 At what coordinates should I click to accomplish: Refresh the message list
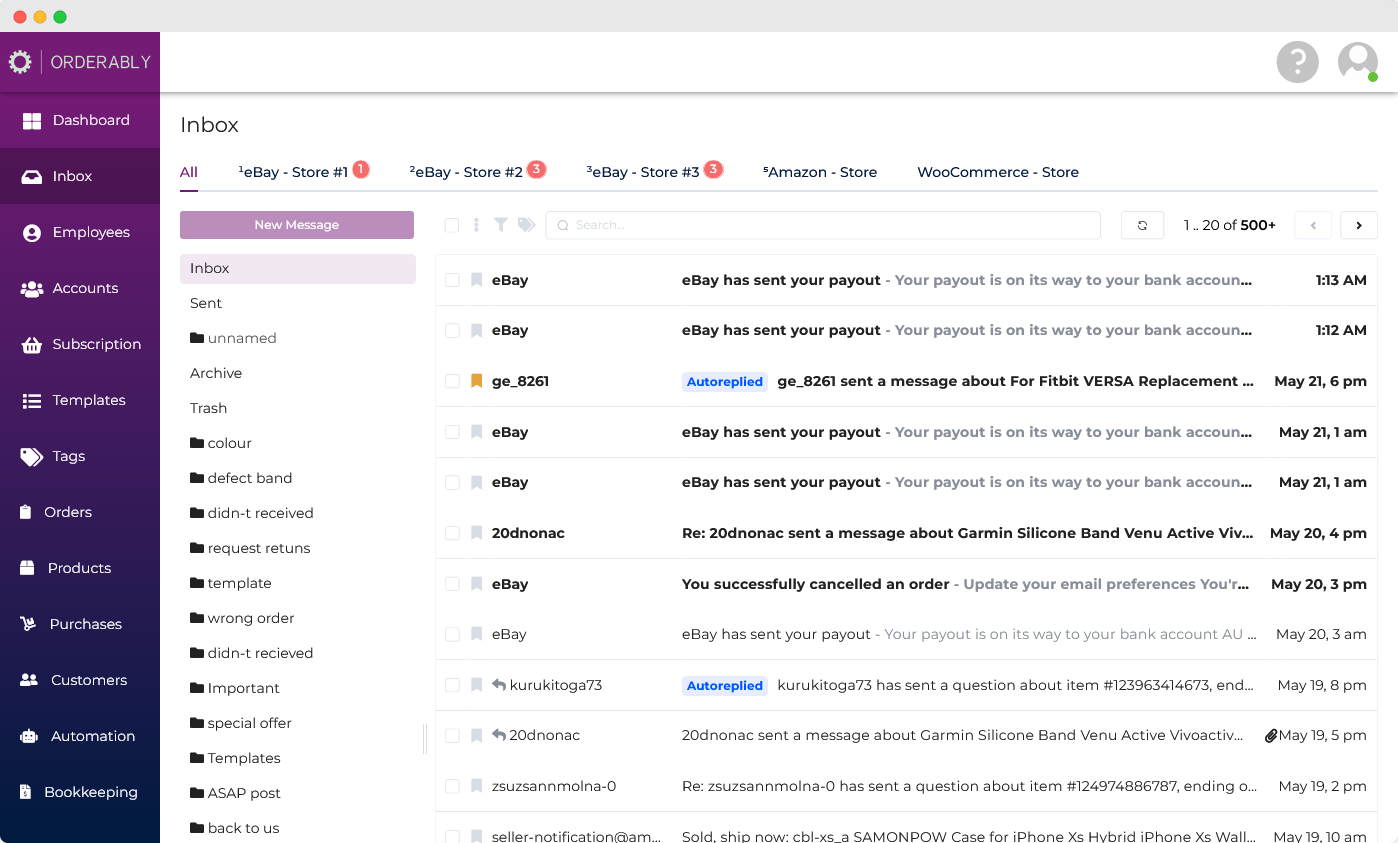click(x=1142, y=225)
